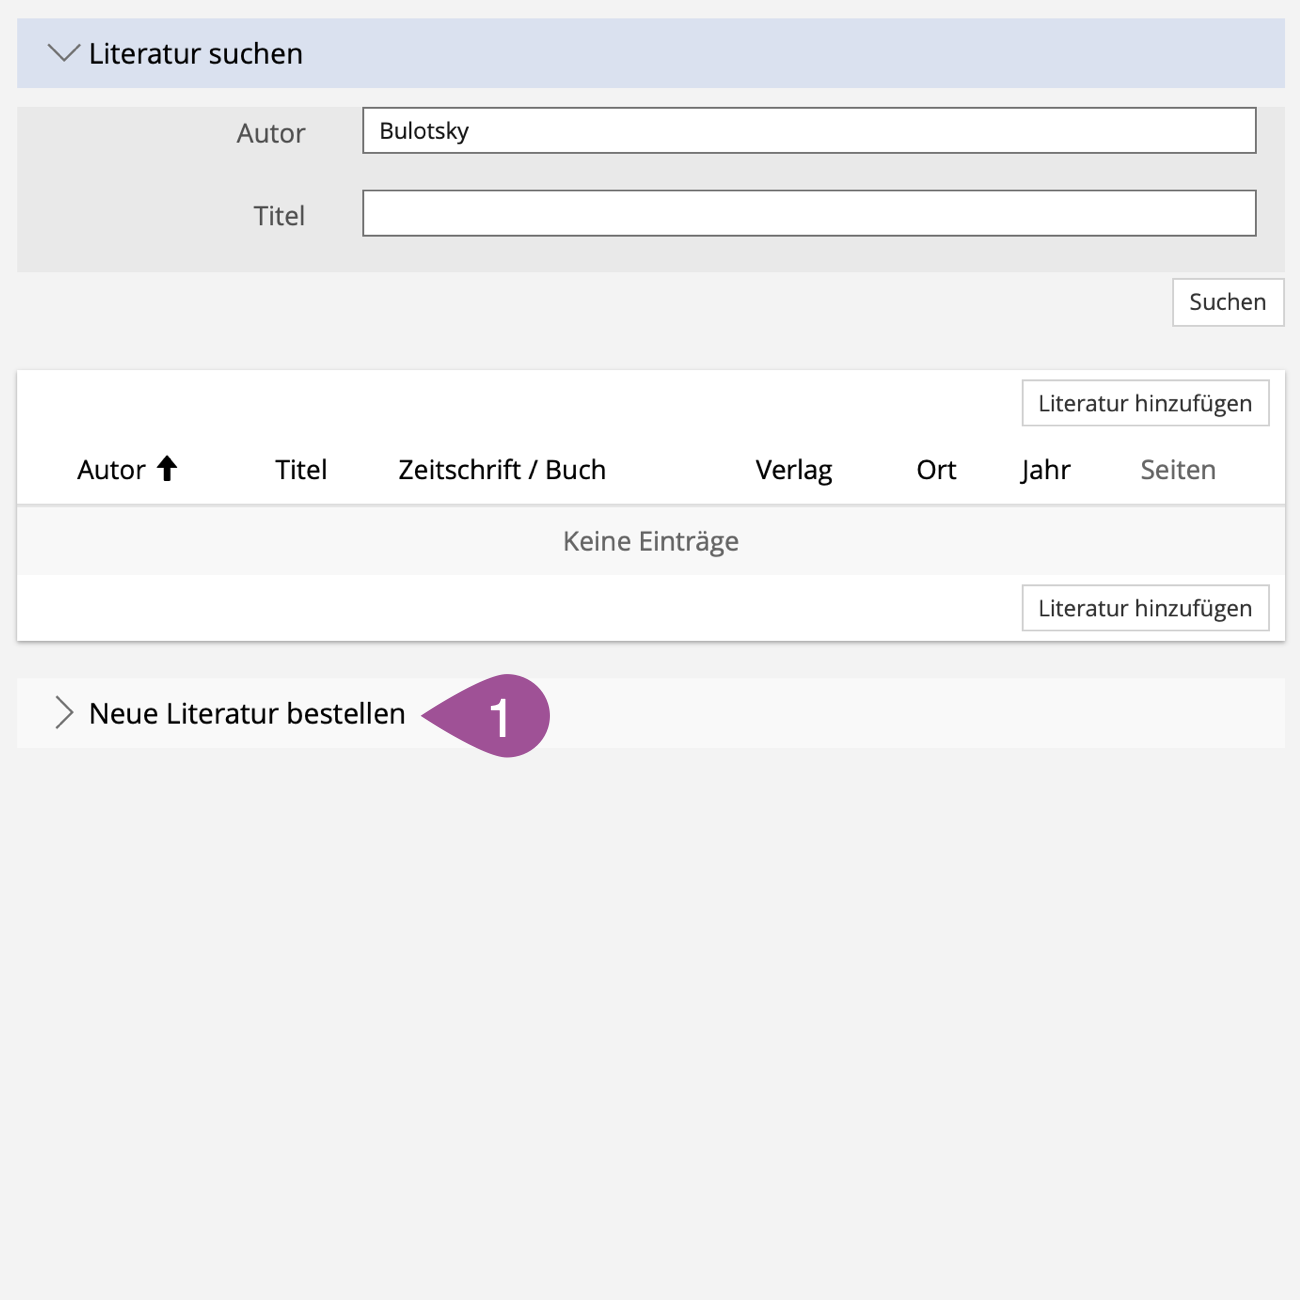Viewport: 1300px width, 1300px height.
Task: Click the Autor label beside the search field
Action: 270,133
